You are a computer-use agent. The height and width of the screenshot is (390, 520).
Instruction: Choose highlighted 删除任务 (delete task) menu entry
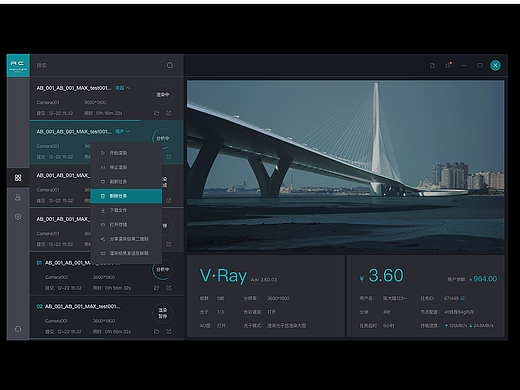pyautogui.click(x=126, y=196)
